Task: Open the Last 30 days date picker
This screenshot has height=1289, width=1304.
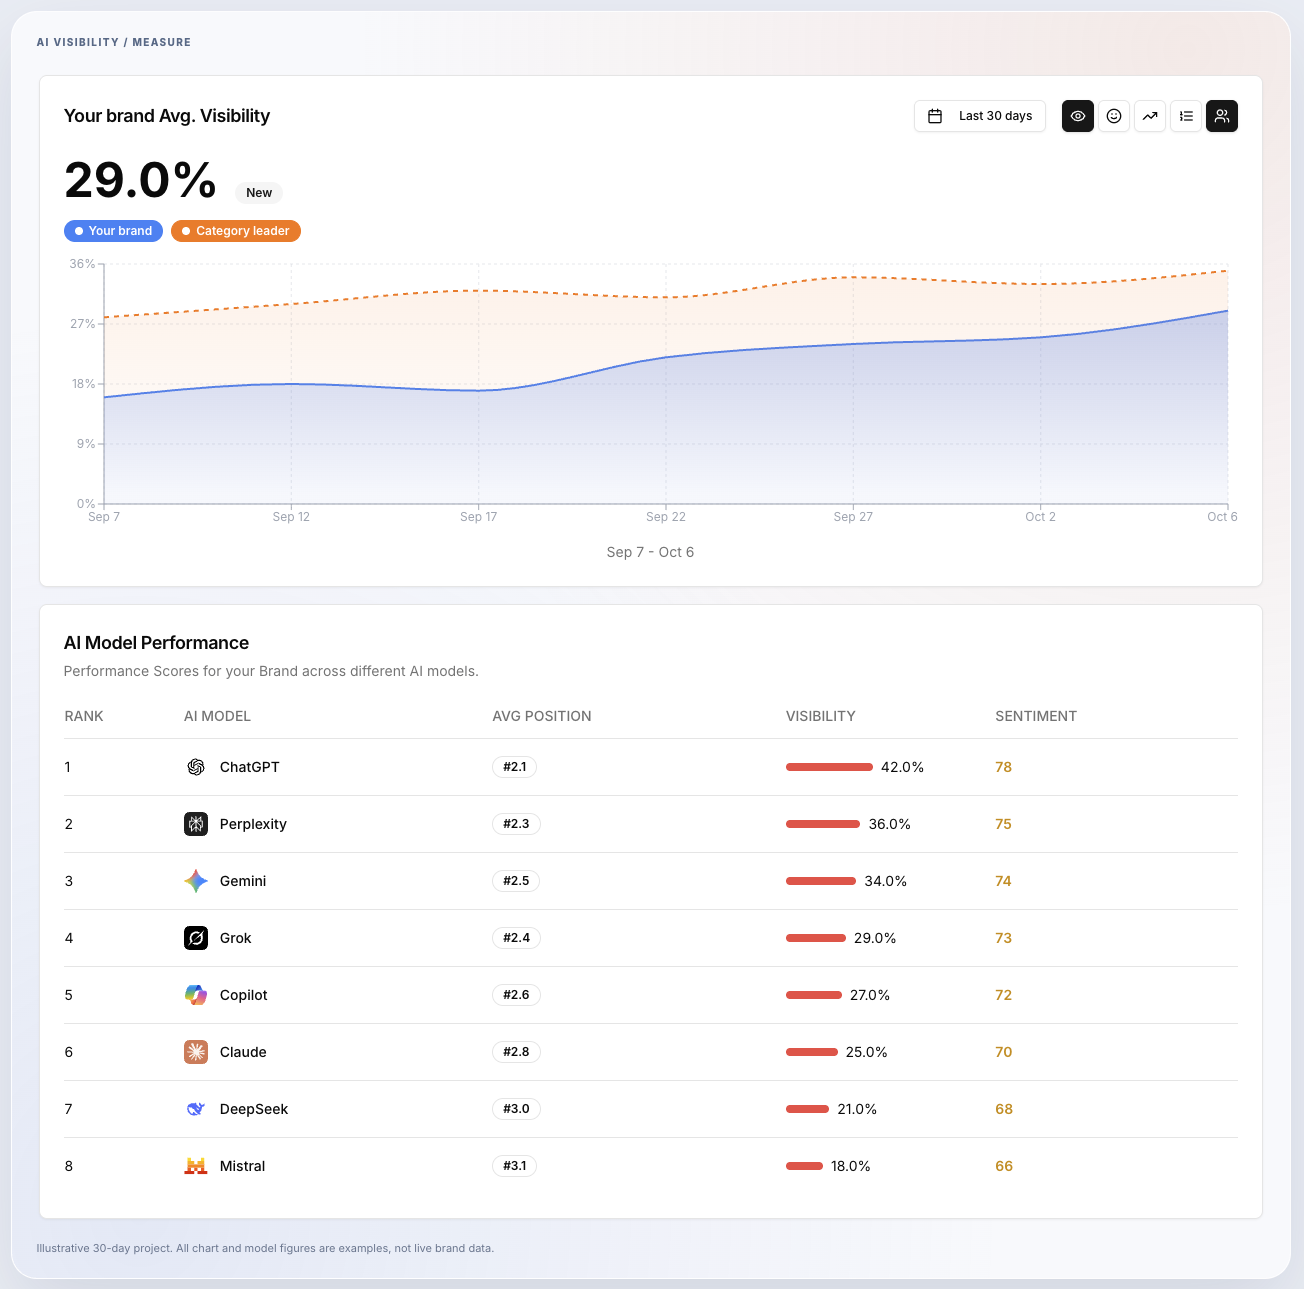Action: [980, 116]
